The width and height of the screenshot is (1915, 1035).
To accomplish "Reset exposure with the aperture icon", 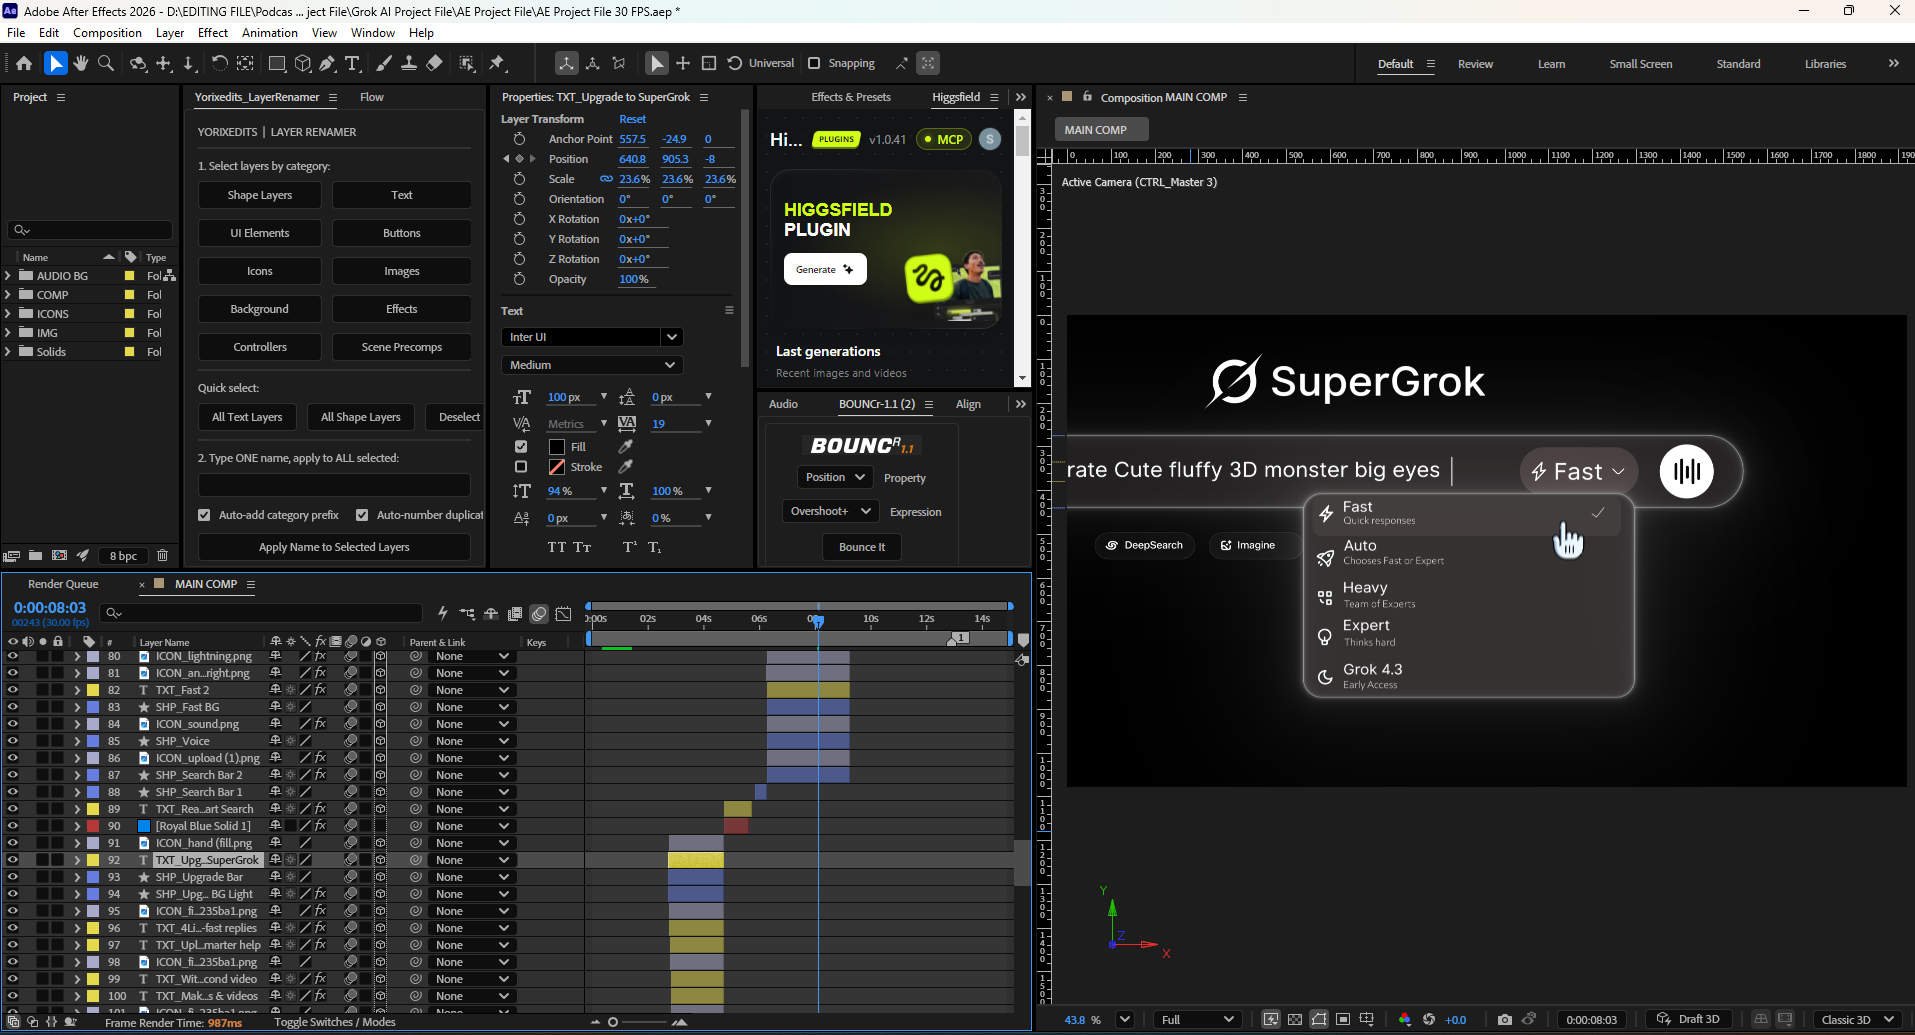I will [x=1429, y=1019].
